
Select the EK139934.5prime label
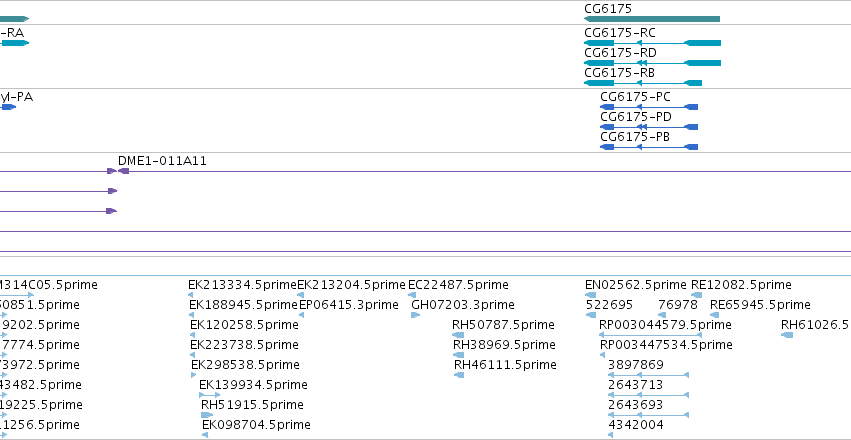(253, 385)
